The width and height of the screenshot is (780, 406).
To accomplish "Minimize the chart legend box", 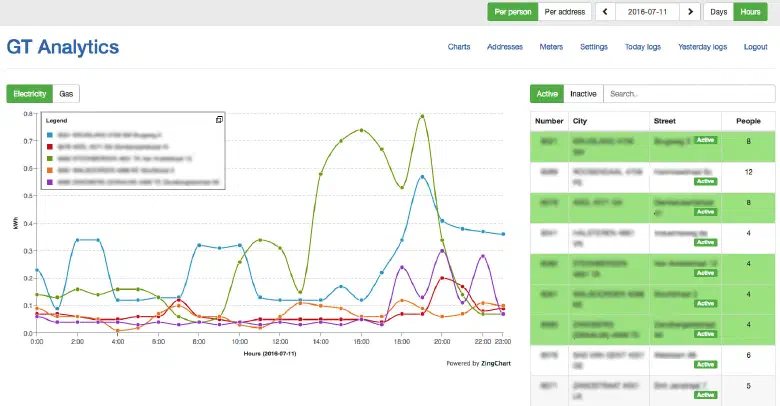I will 219,120.
